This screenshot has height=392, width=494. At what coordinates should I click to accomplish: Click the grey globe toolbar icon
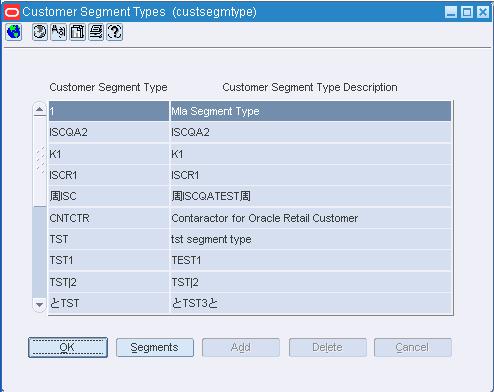click(x=40, y=32)
